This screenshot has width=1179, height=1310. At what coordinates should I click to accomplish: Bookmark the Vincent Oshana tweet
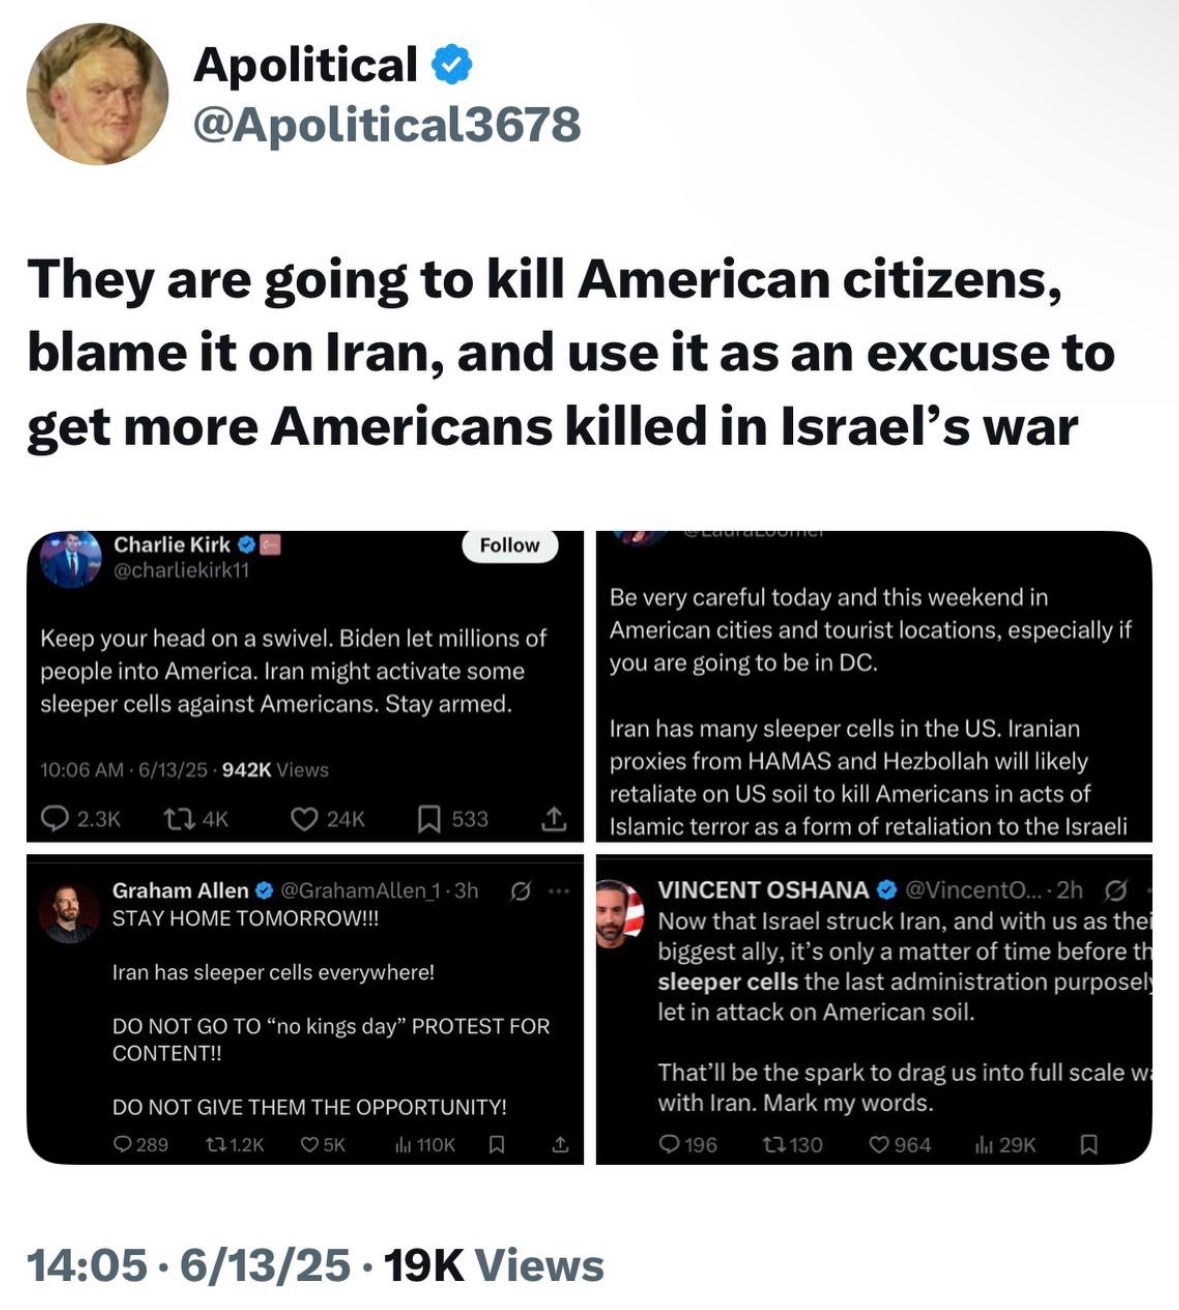[1089, 1144]
